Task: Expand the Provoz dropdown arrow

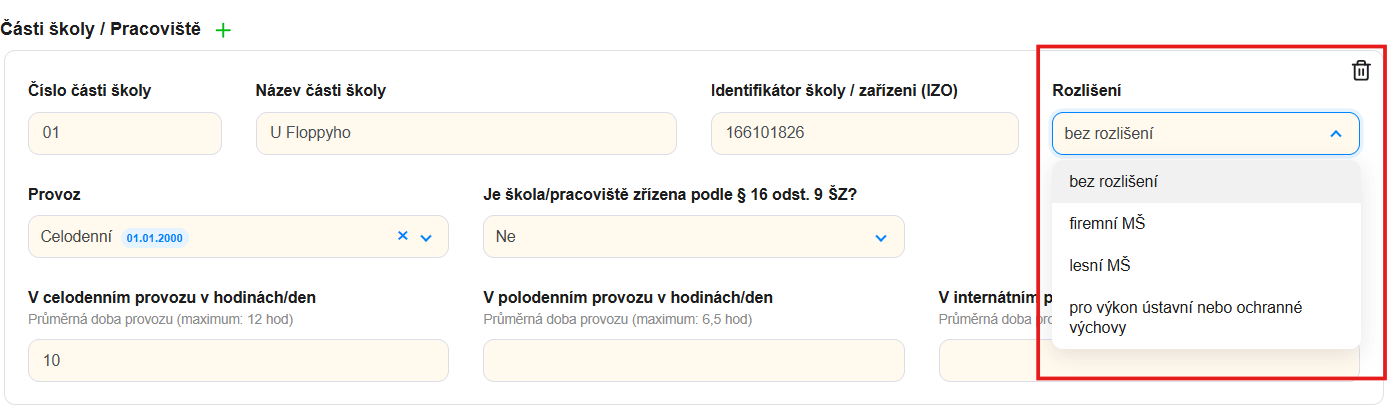Action: pyautogui.click(x=426, y=237)
